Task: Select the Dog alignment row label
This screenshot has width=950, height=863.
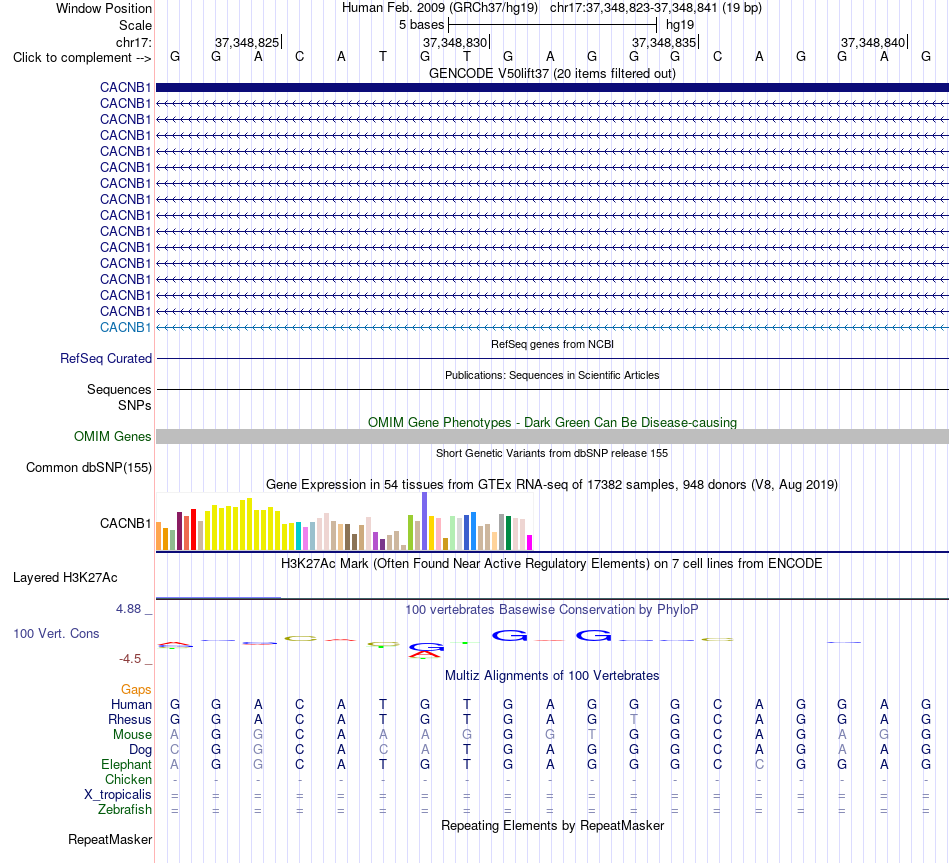Action: (140, 750)
